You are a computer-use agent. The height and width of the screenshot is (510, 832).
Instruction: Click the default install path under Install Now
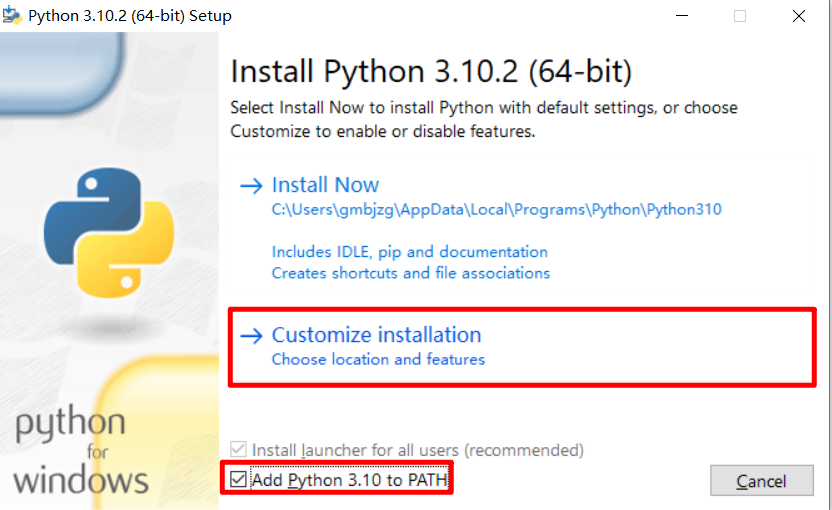pyautogui.click(x=496, y=210)
